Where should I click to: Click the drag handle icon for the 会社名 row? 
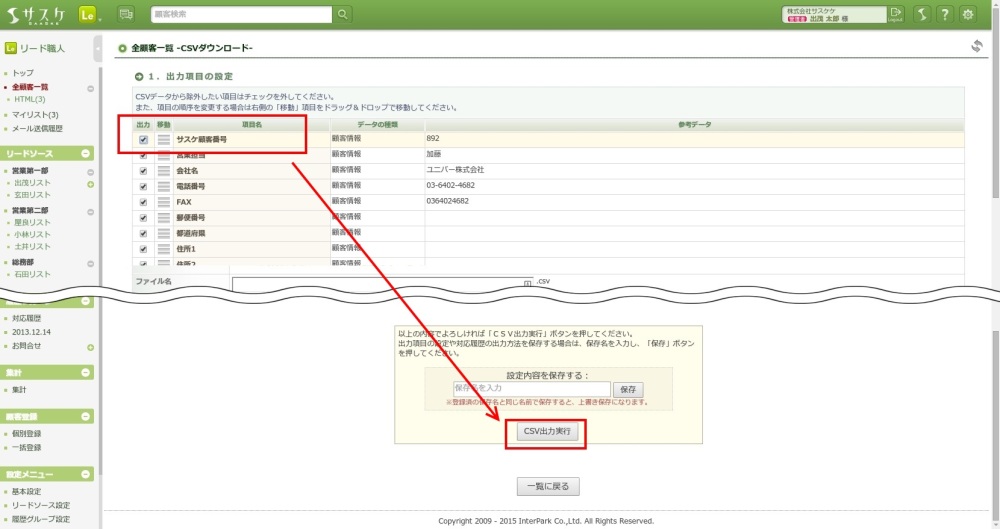pos(164,171)
